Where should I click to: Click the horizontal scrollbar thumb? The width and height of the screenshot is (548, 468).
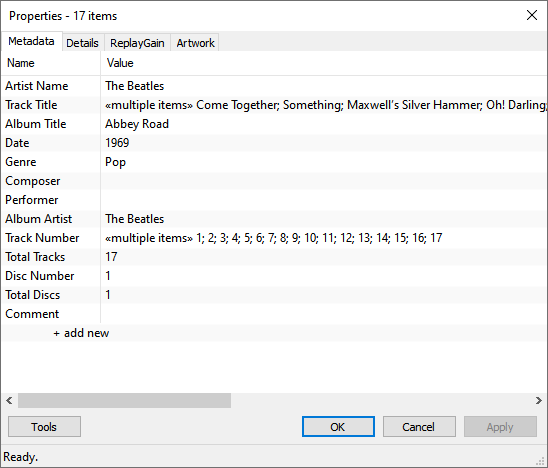pyautogui.click(x=124, y=400)
